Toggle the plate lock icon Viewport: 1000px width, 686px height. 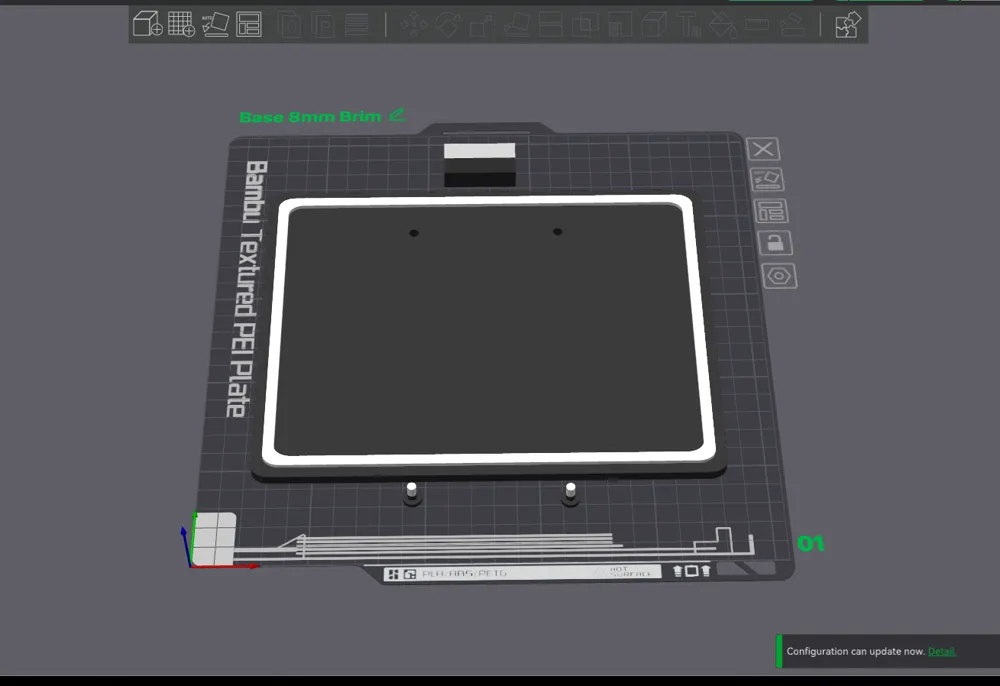click(775, 243)
